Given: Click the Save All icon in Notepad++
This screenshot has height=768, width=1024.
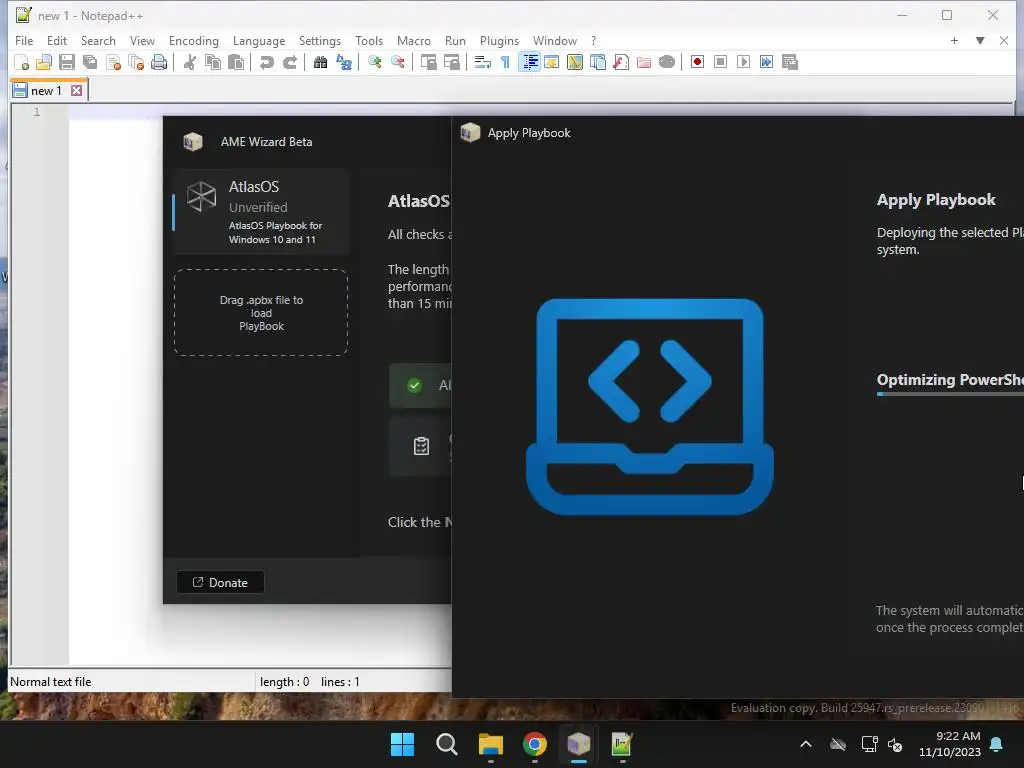Looking at the screenshot, I should (x=89, y=62).
